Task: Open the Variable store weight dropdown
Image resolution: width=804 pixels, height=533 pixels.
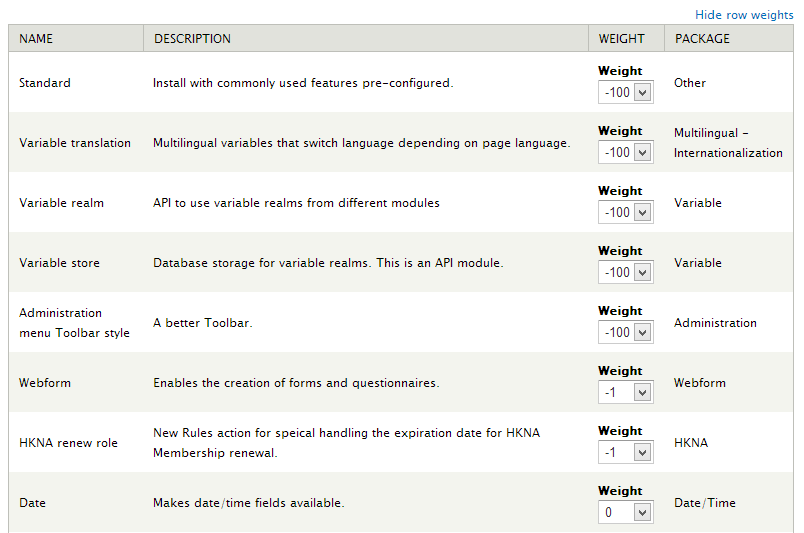Action: tap(625, 272)
